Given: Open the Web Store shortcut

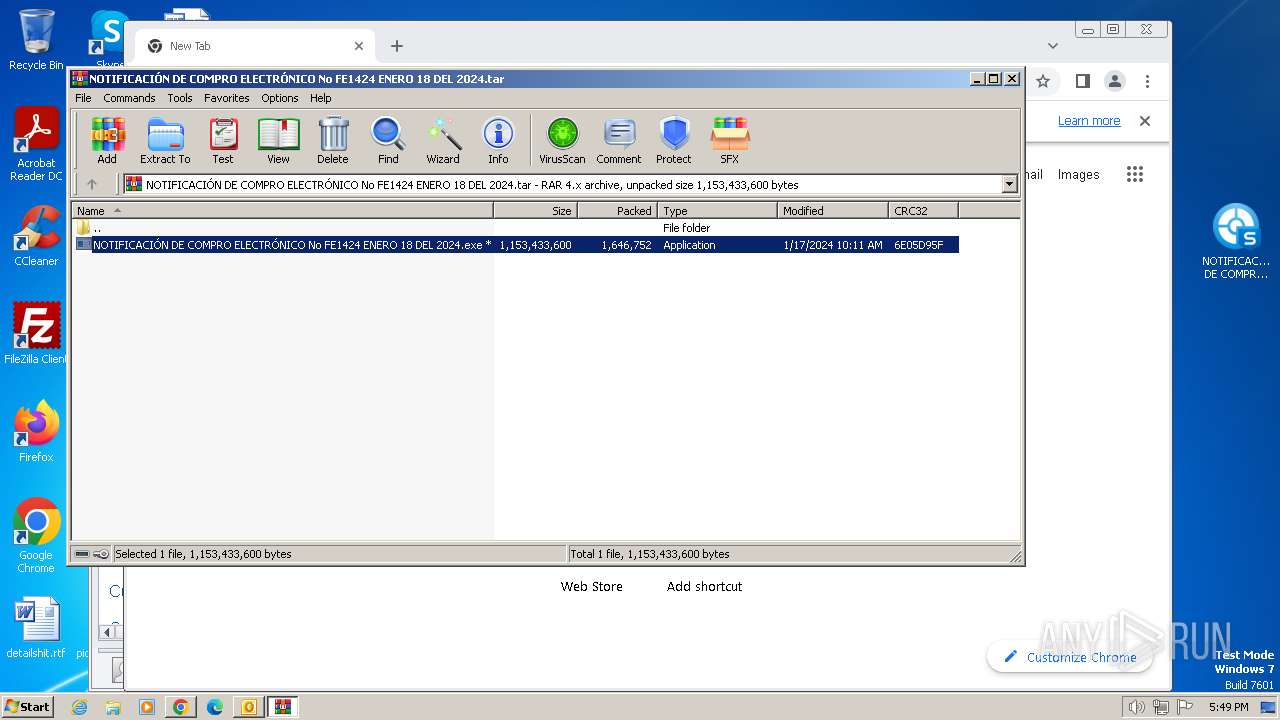Looking at the screenshot, I should click(591, 587).
